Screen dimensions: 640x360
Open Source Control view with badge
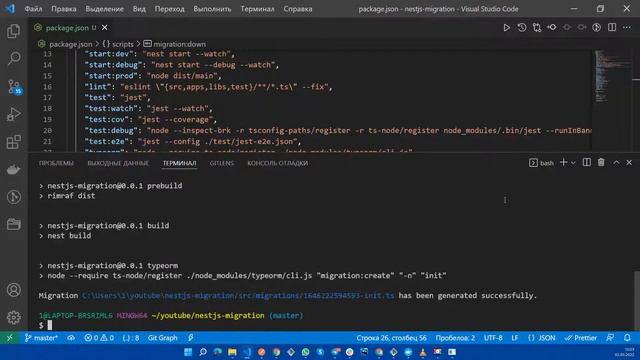[14, 87]
